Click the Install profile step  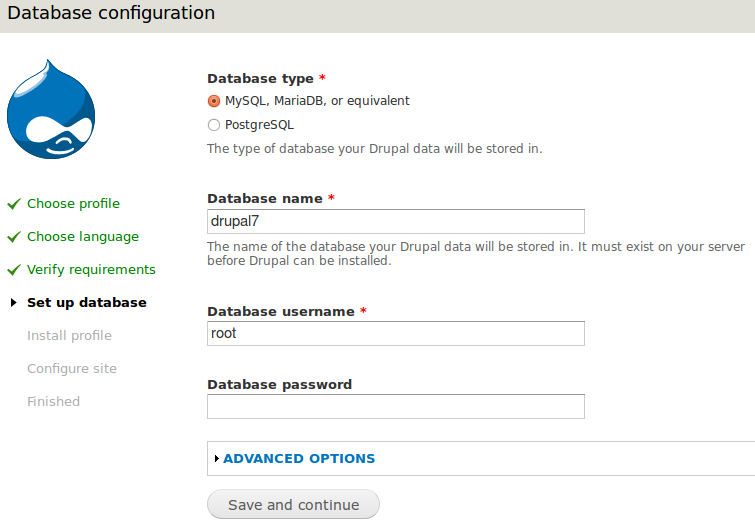pos(69,336)
